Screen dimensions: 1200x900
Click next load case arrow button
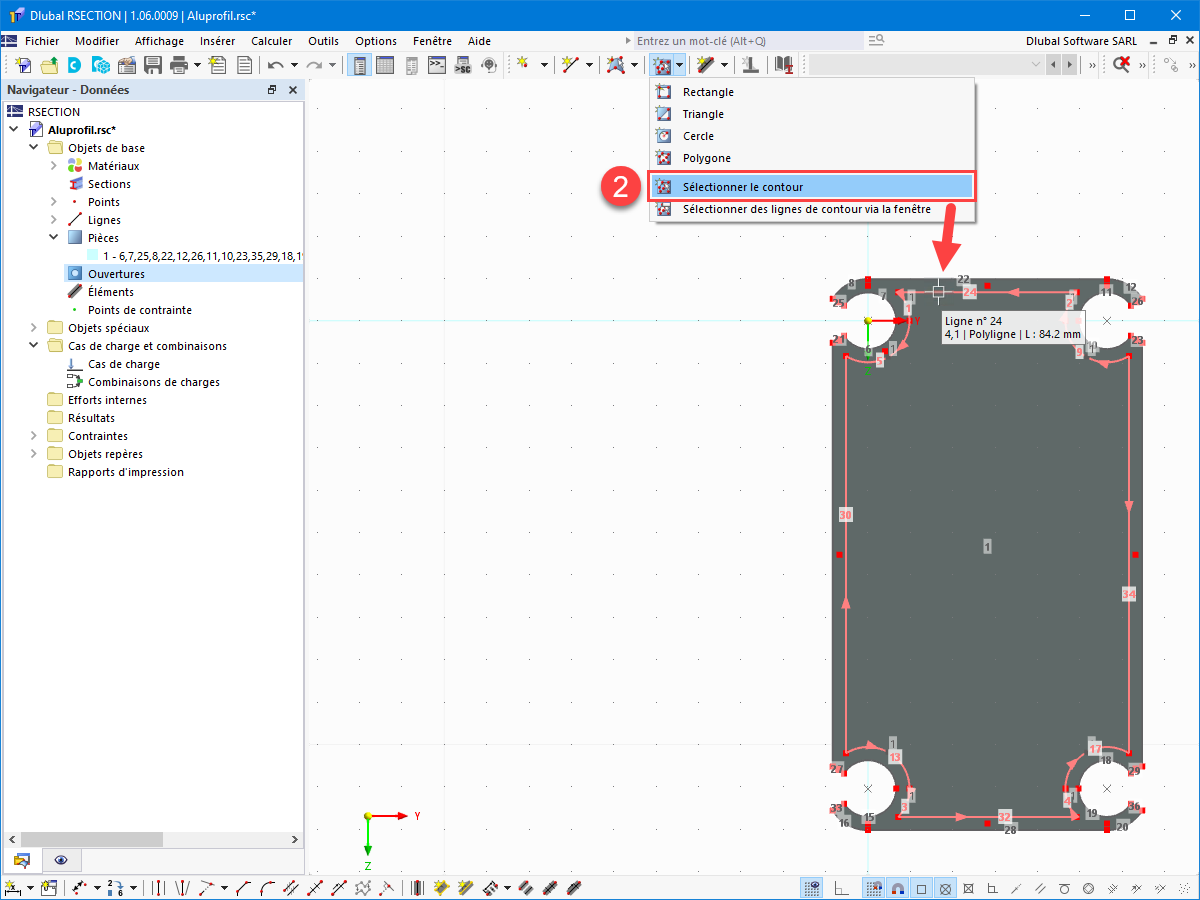pyautogui.click(x=1070, y=65)
